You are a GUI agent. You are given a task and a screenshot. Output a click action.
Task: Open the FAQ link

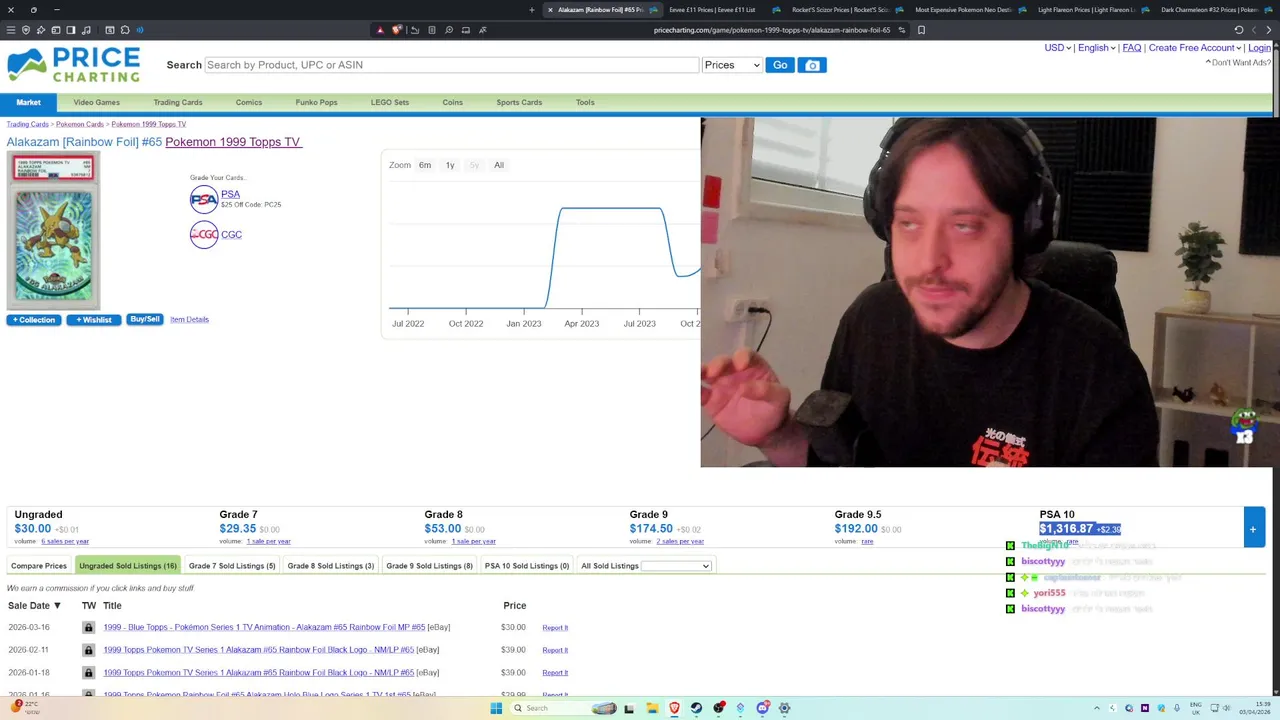coord(1132,48)
